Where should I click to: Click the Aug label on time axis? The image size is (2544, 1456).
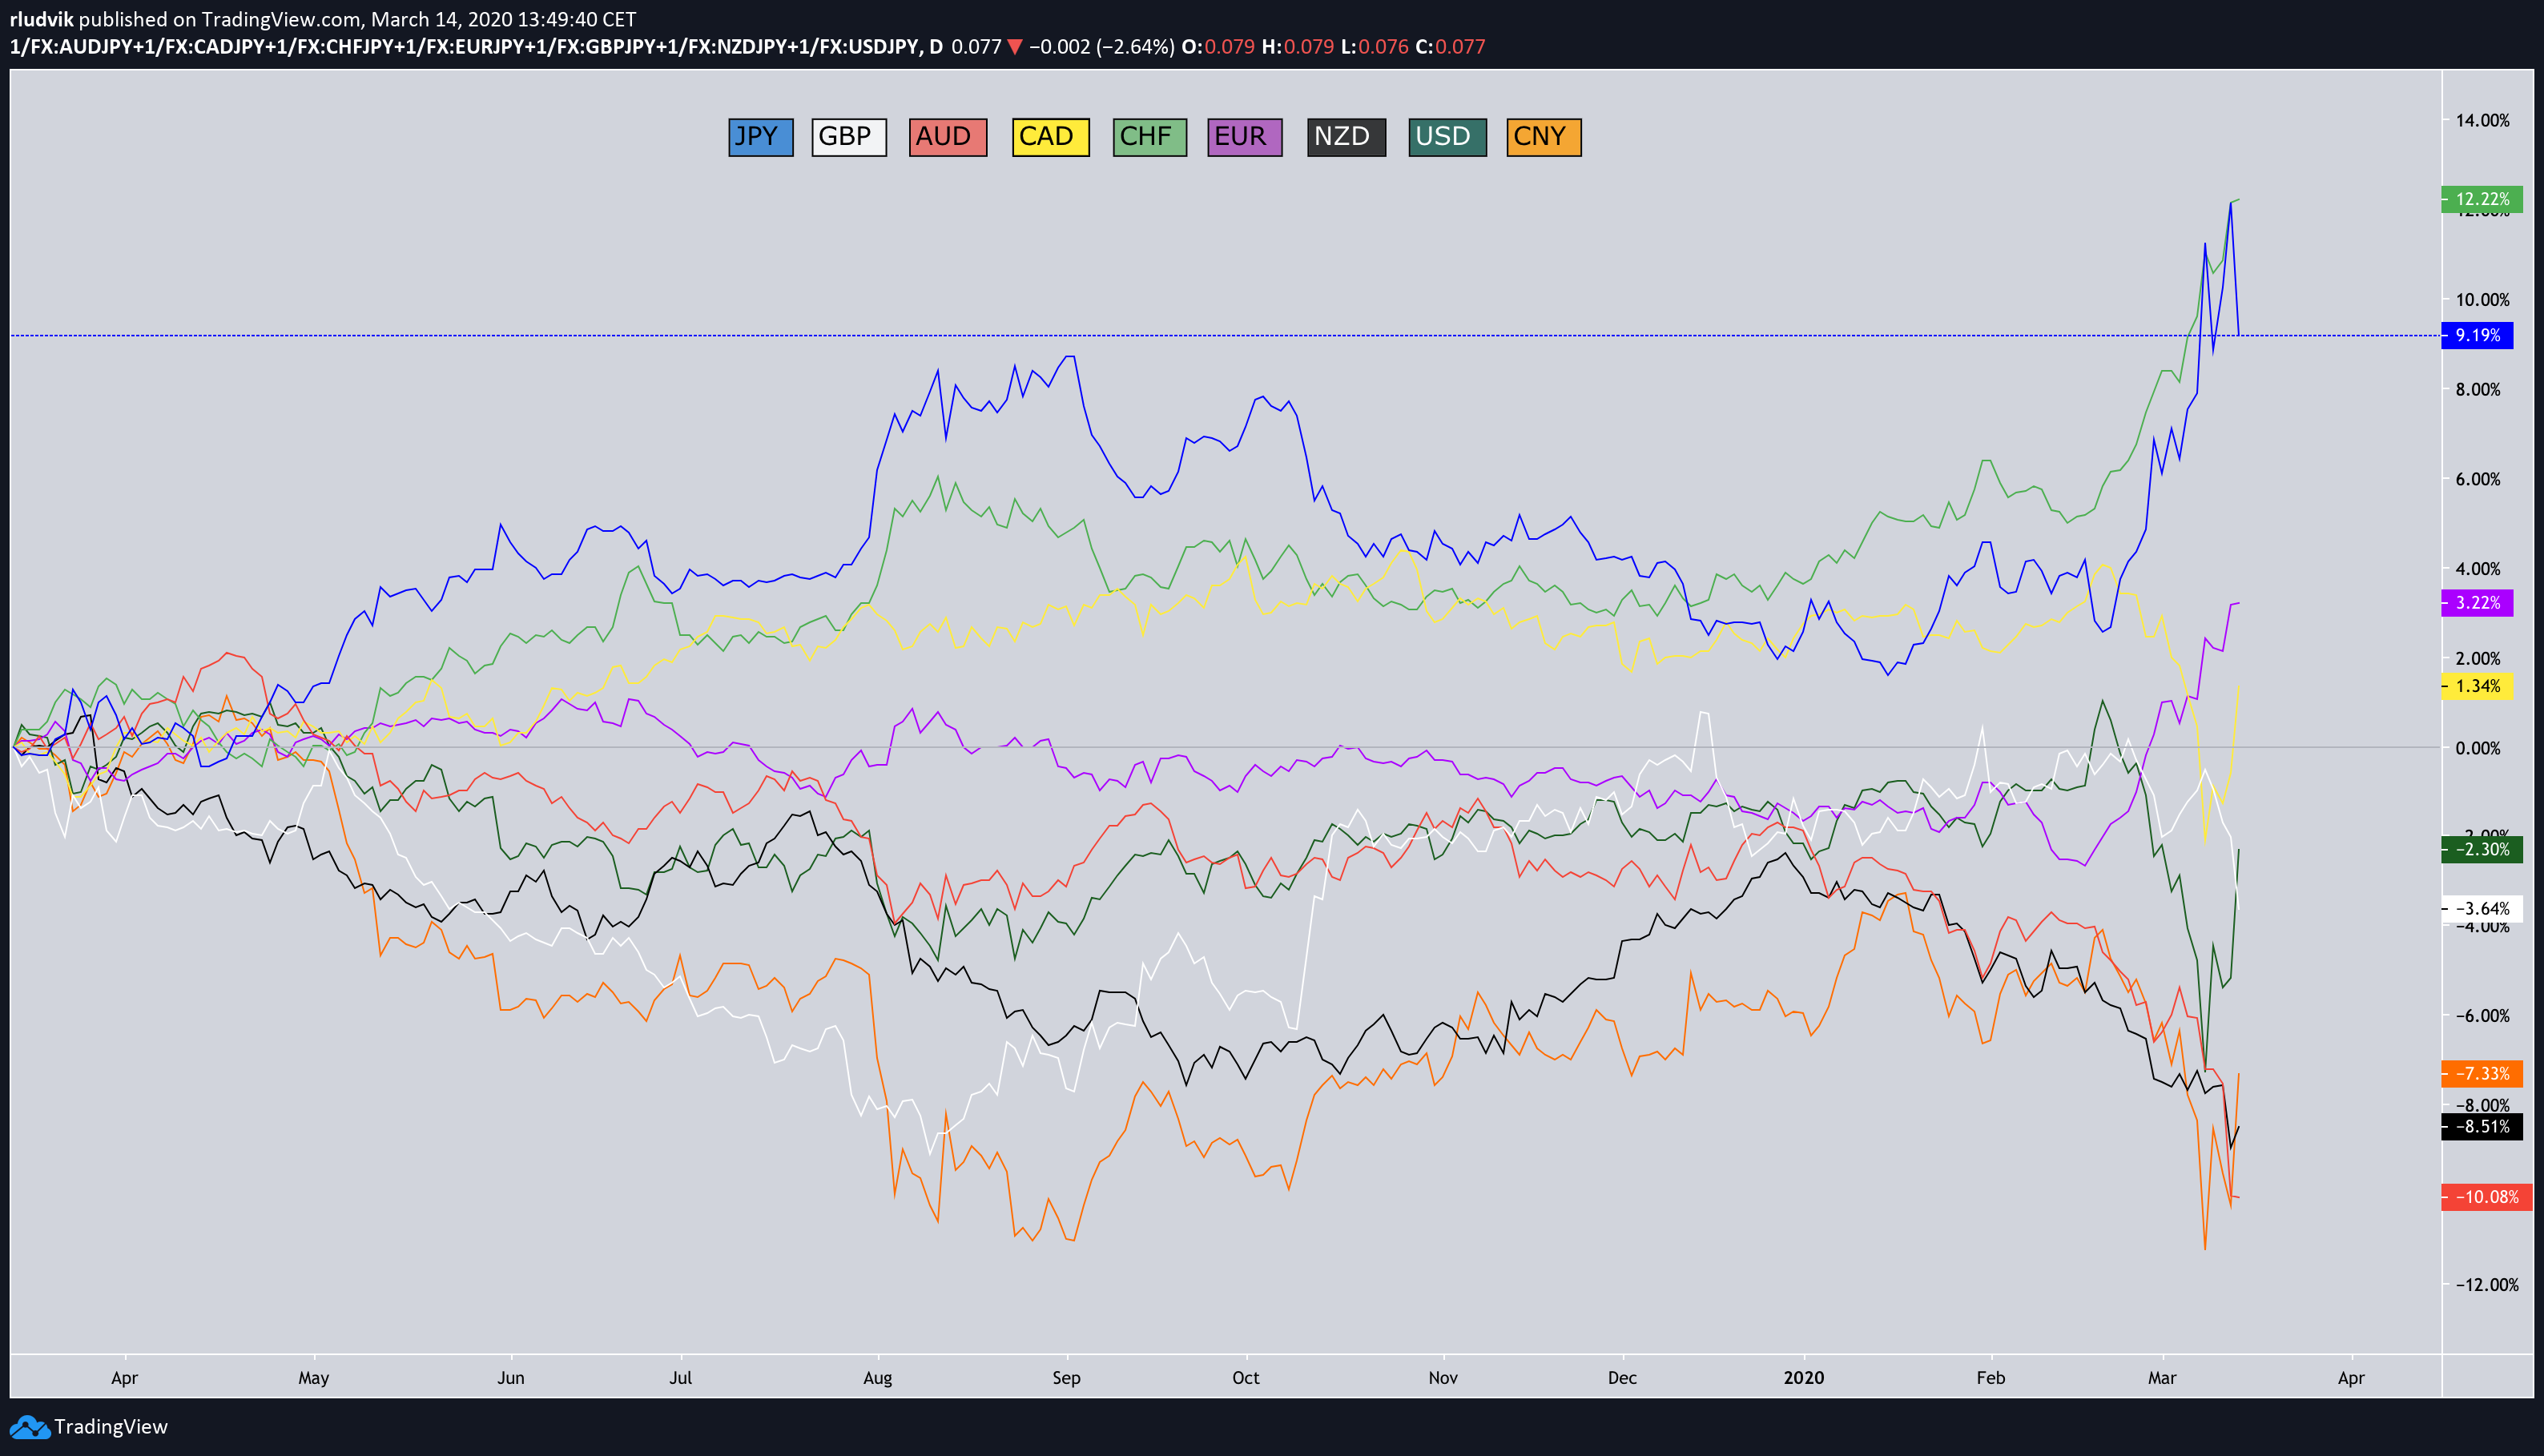click(x=877, y=1378)
